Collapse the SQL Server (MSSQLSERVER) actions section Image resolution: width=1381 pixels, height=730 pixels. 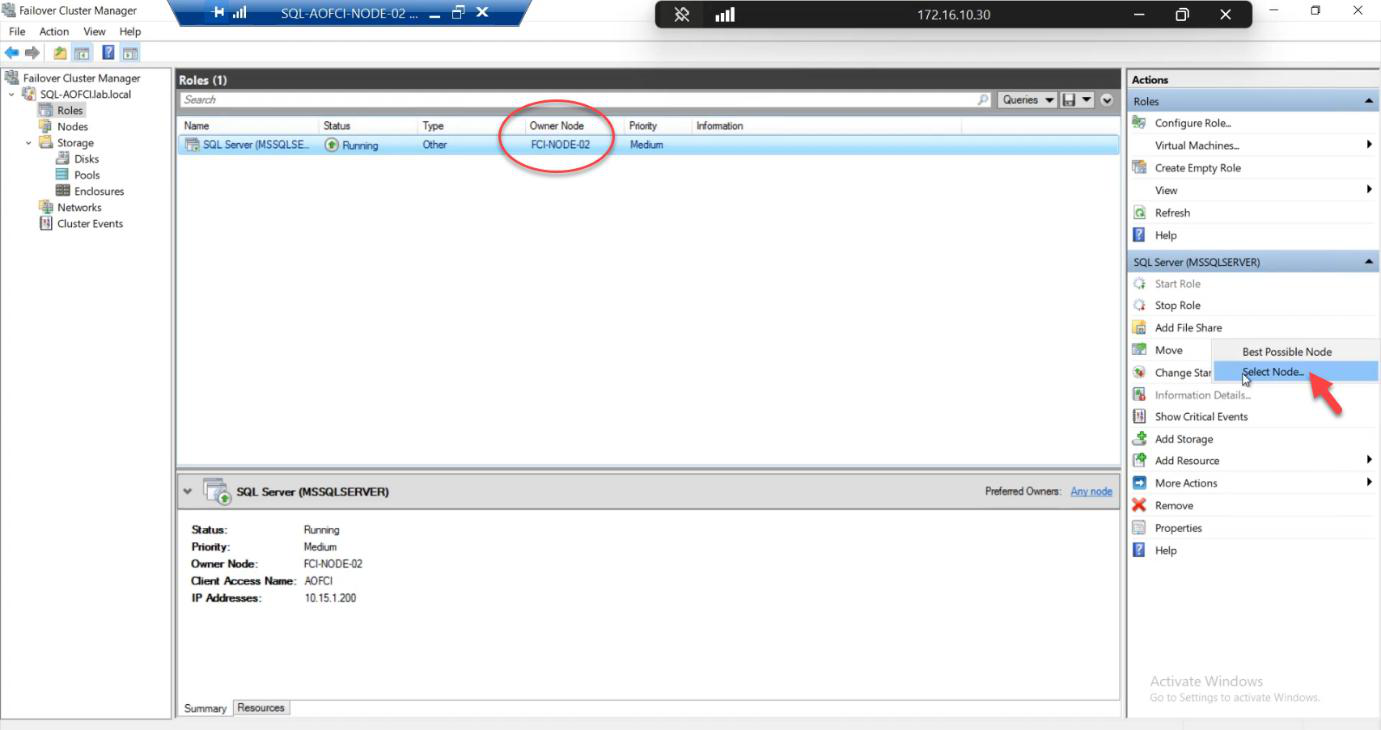coord(1369,262)
